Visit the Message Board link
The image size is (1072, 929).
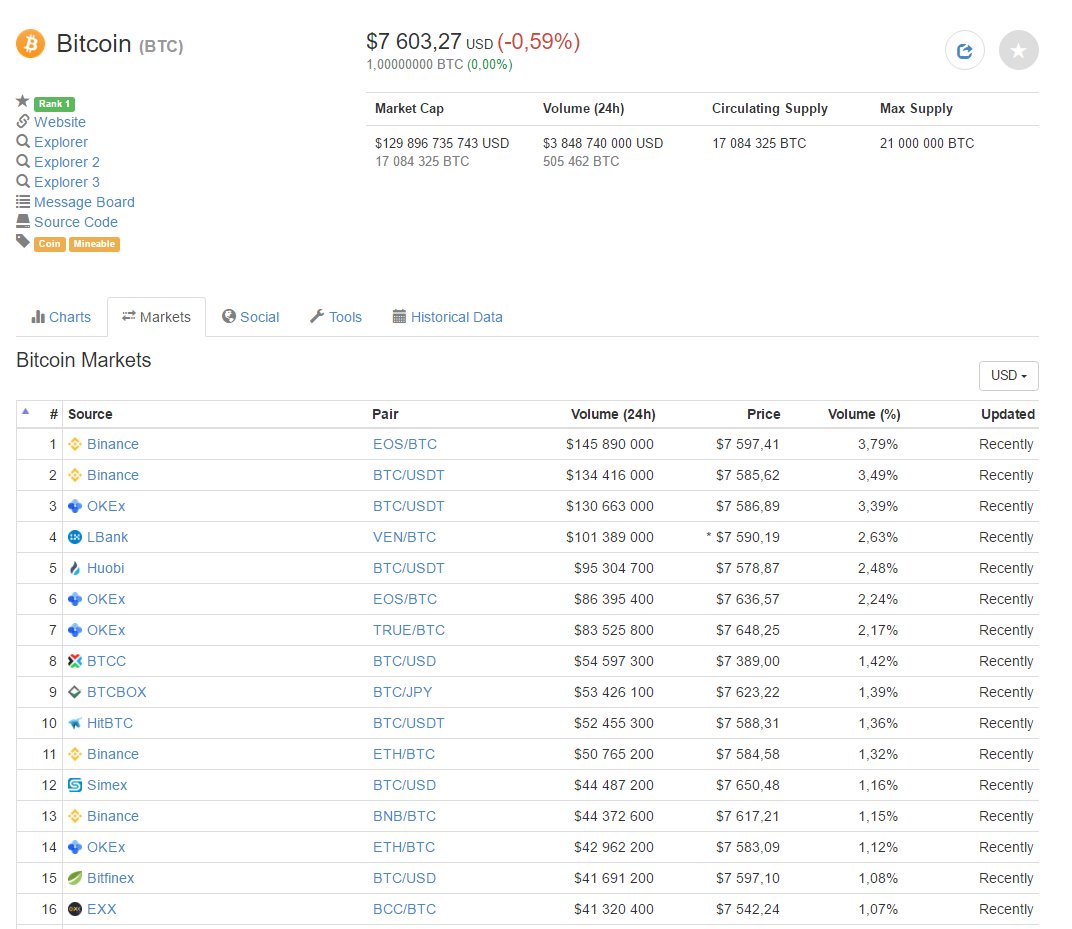84,202
